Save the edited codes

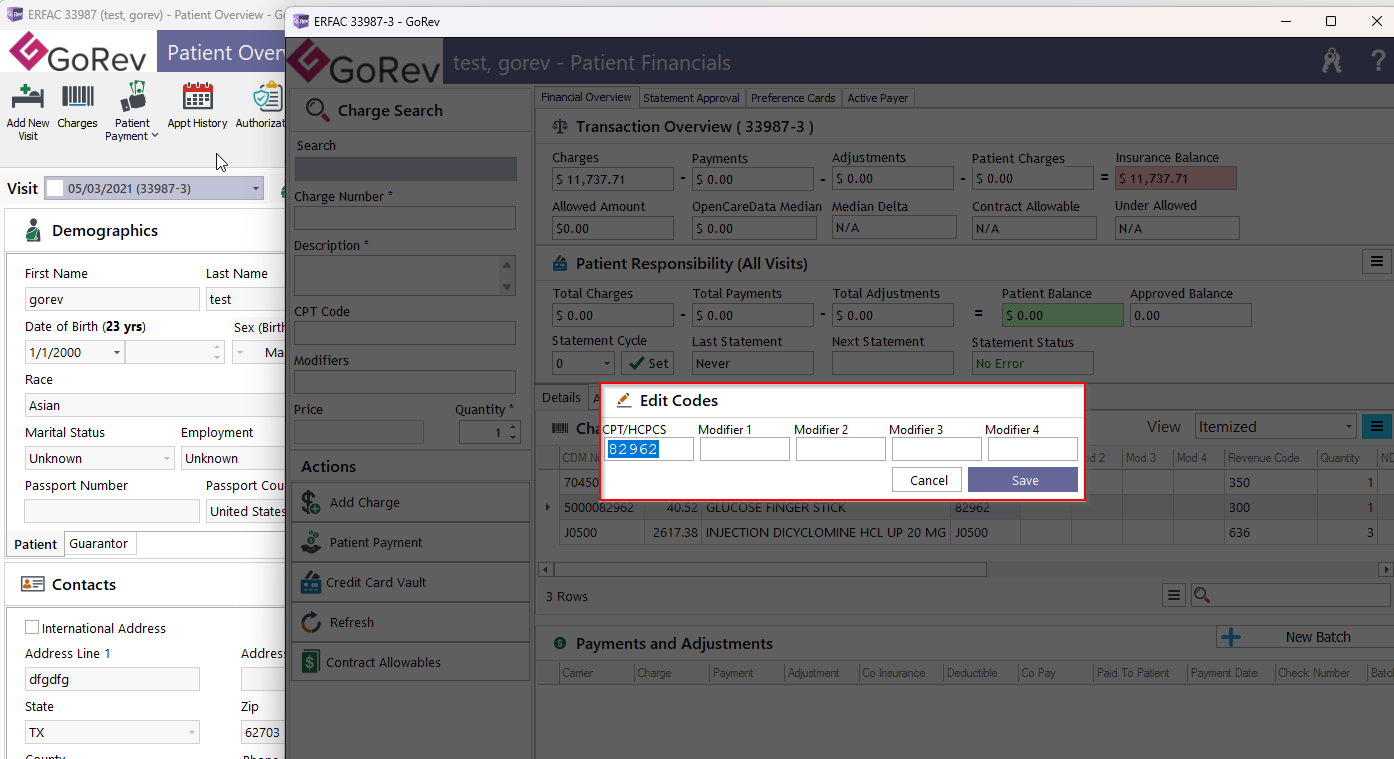tap(1023, 480)
